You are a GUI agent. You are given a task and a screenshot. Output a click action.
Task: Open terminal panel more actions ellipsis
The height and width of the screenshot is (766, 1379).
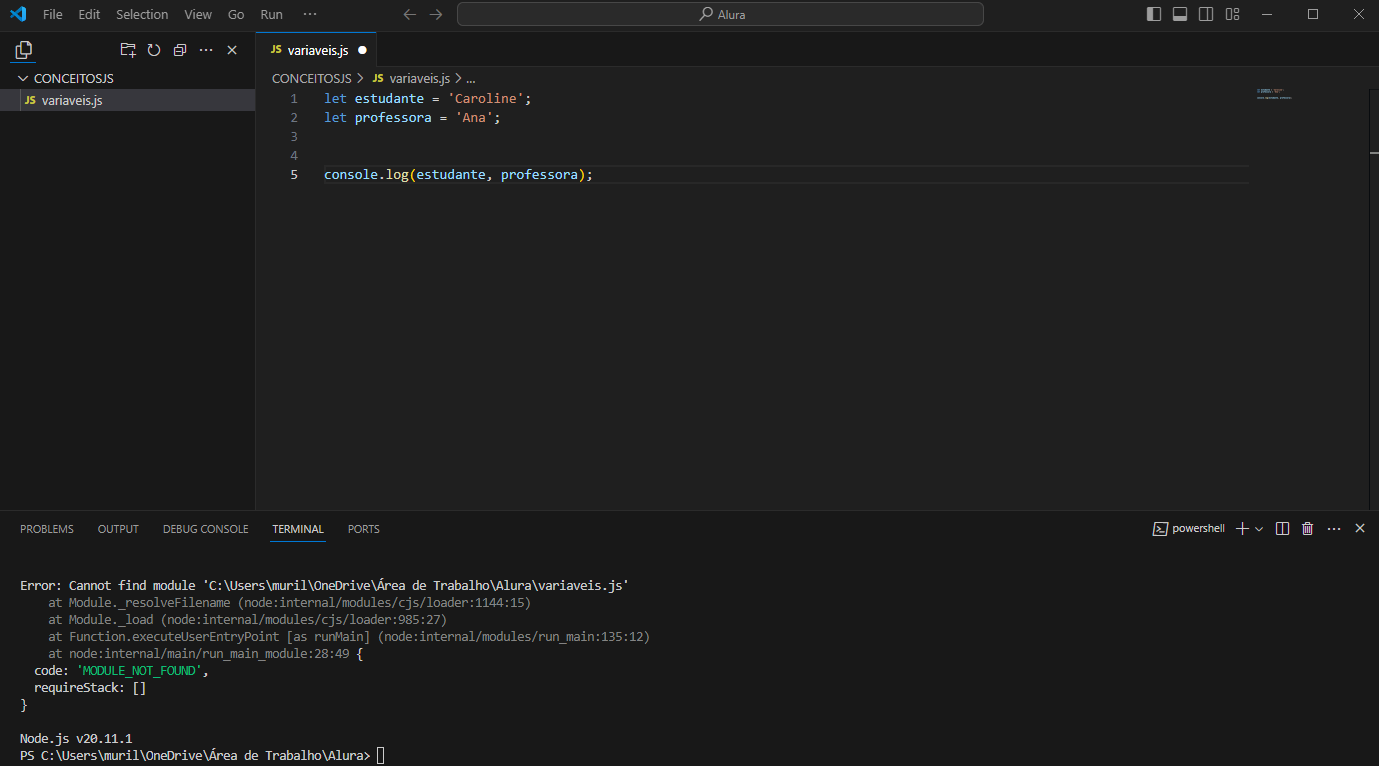point(1333,529)
